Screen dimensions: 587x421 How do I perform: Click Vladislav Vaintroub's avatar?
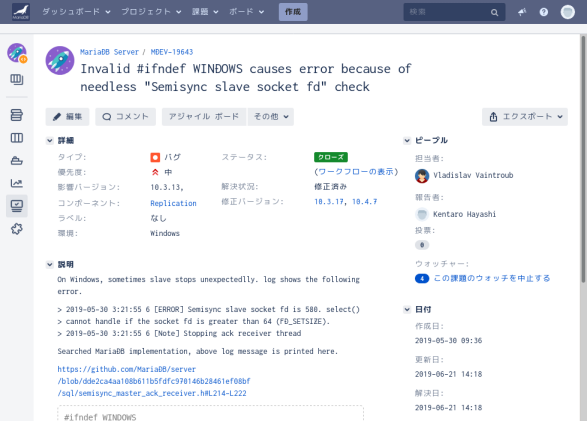pyautogui.click(x=422, y=176)
